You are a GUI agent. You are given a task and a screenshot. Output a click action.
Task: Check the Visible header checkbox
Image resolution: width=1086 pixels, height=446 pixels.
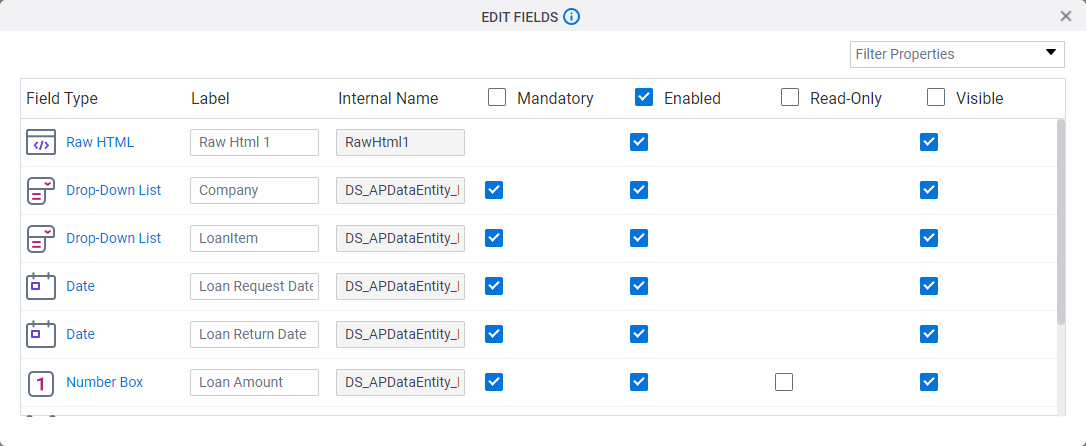coord(936,97)
